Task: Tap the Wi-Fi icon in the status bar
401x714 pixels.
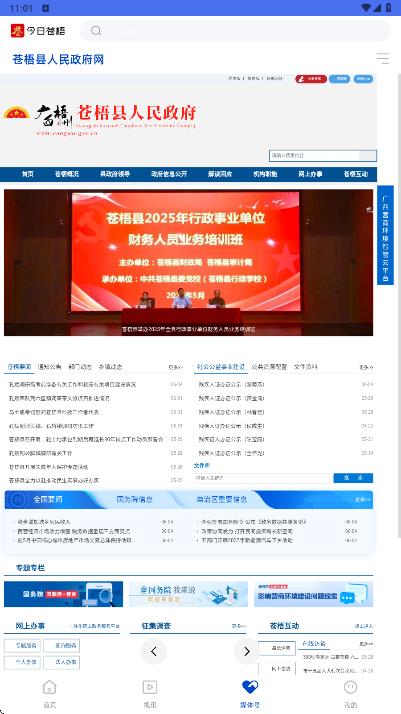Action: pos(366,8)
